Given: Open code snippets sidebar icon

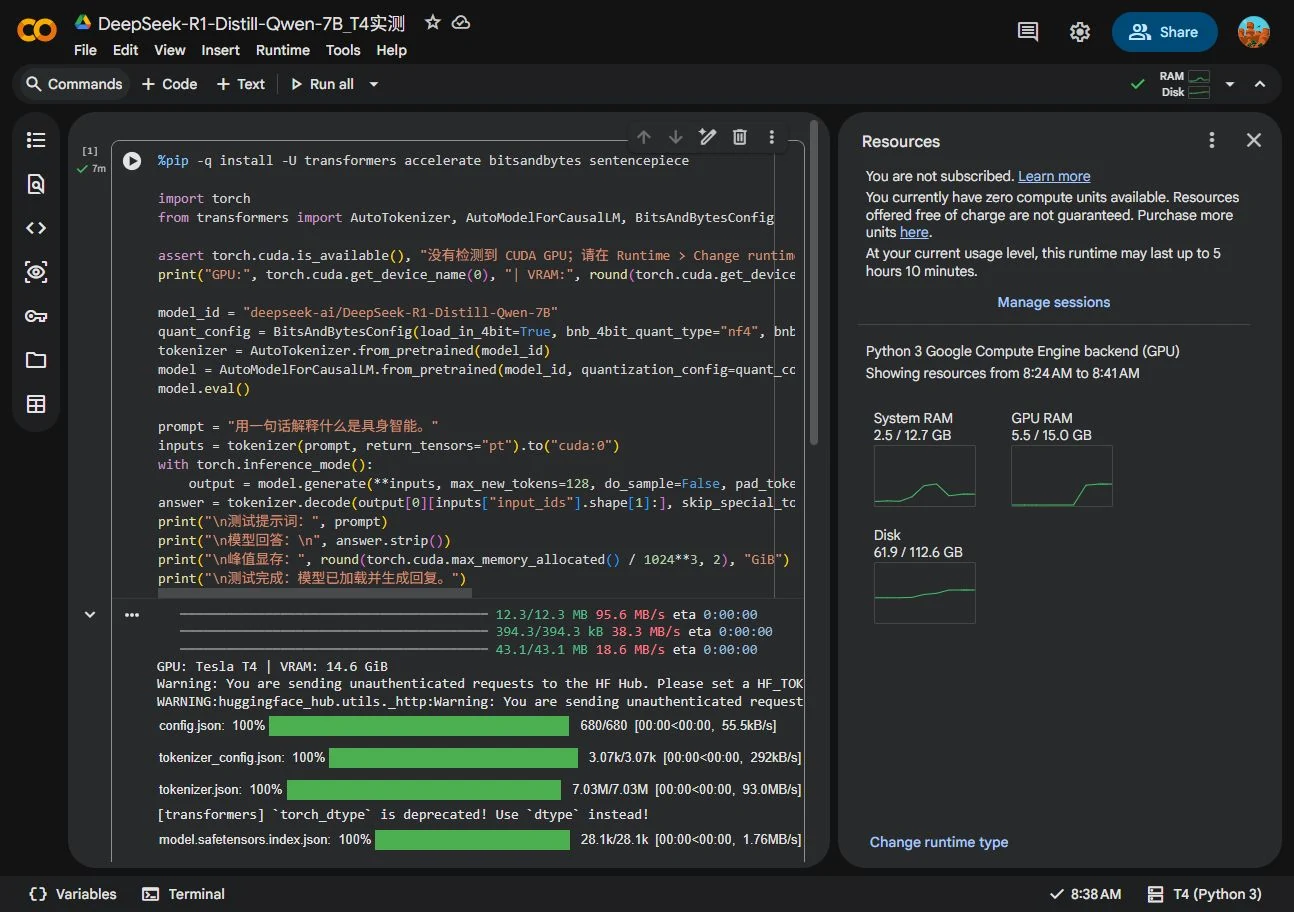Looking at the screenshot, I should 36,228.
